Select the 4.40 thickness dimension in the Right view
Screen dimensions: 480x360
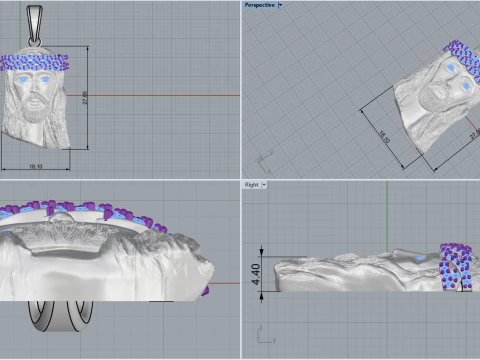coord(255,274)
